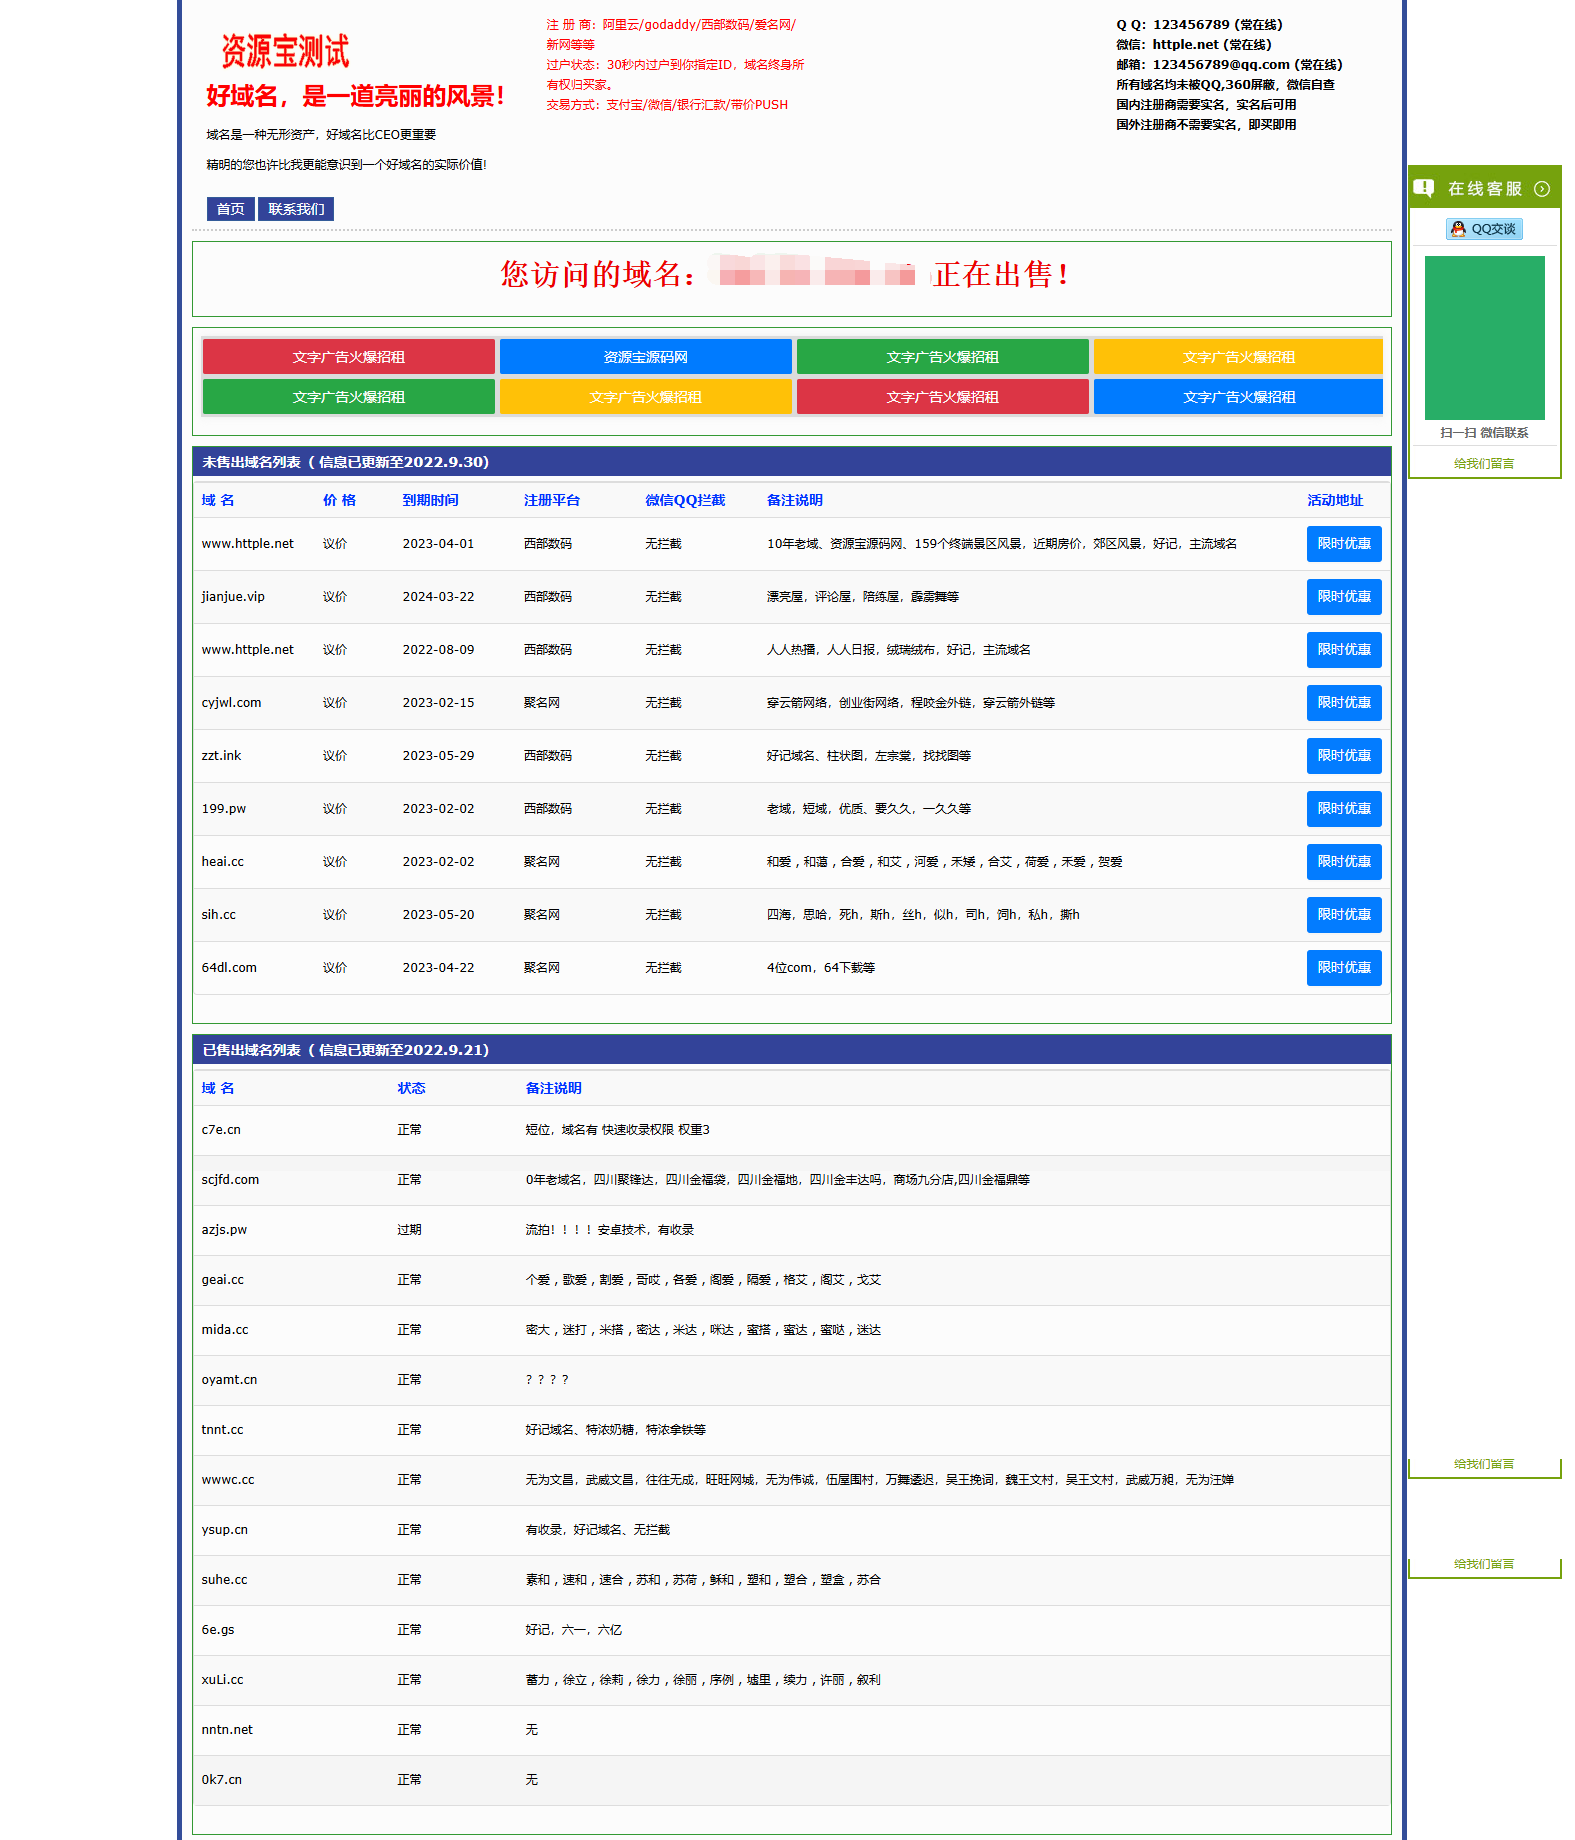Image resolution: width=1575 pixels, height=1840 pixels.
Task: Open 给我们留言 link under the QR code
Action: click(x=1484, y=464)
